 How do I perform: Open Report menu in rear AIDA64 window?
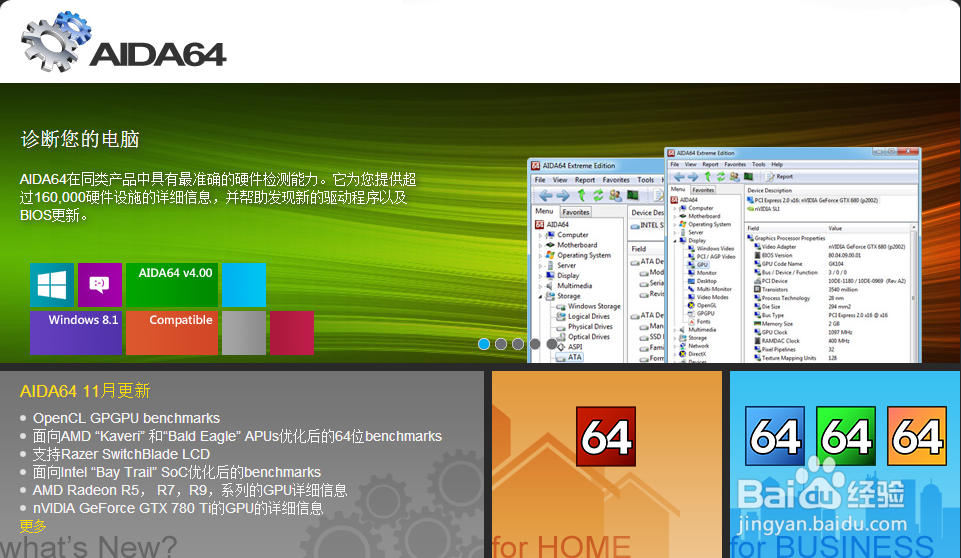(585, 180)
